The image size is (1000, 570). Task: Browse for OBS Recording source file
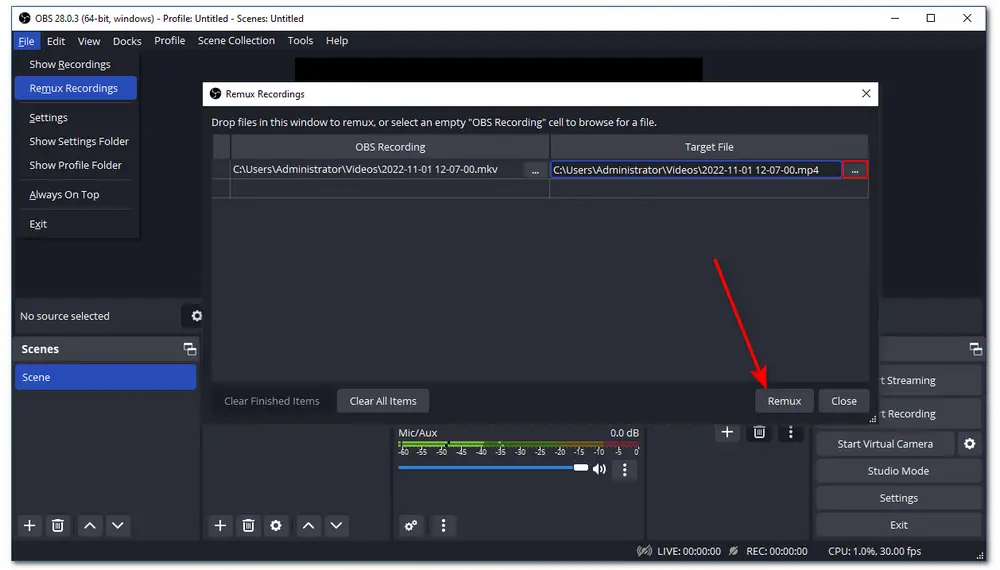click(x=535, y=170)
